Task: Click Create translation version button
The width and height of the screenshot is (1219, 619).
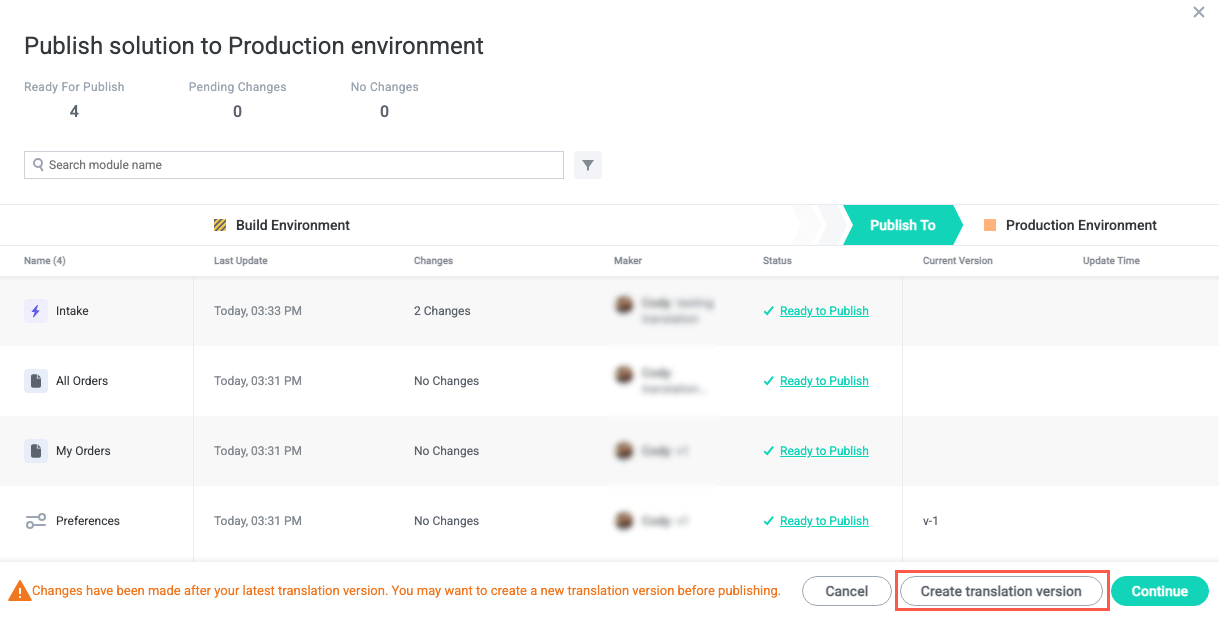Action: 1001,591
